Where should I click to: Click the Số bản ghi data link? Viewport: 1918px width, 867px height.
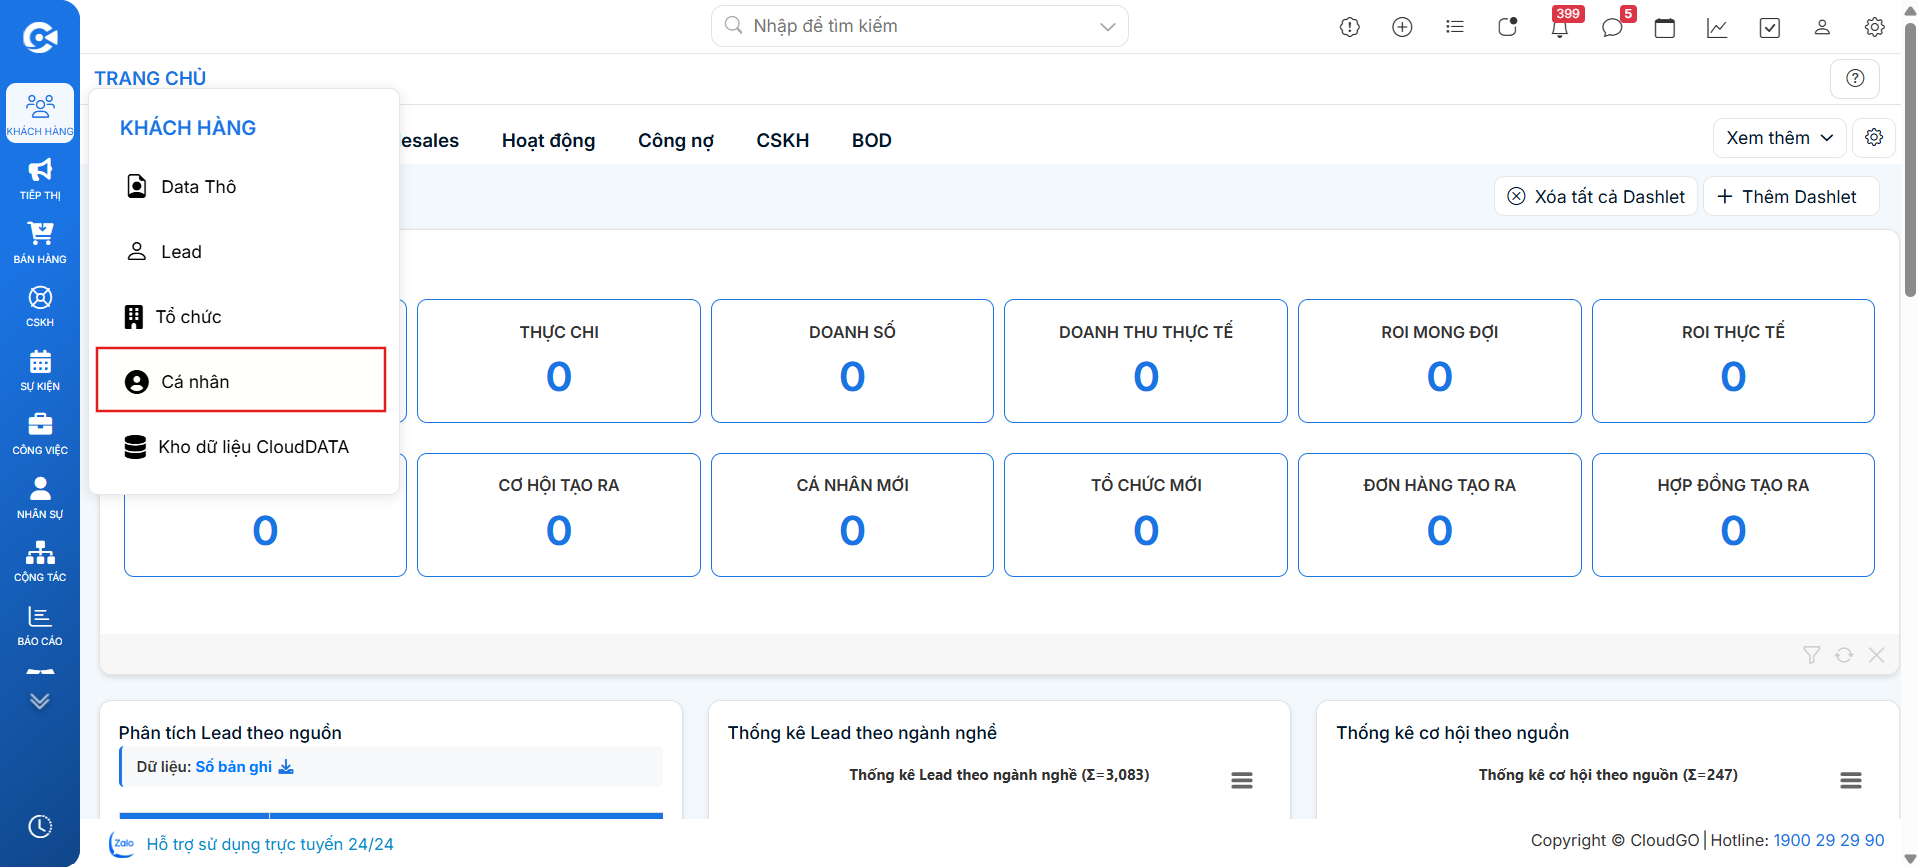[244, 767]
